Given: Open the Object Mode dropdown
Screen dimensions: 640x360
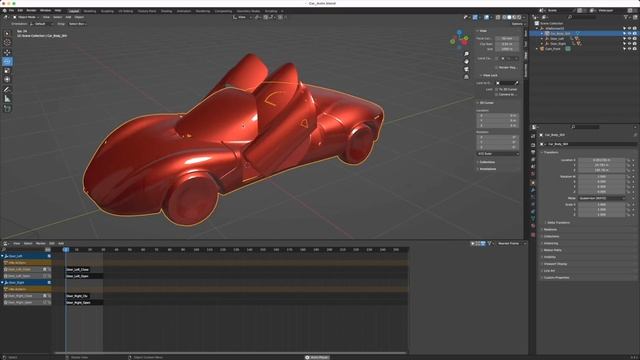Looking at the screenshot, I should tap(25, 17).
